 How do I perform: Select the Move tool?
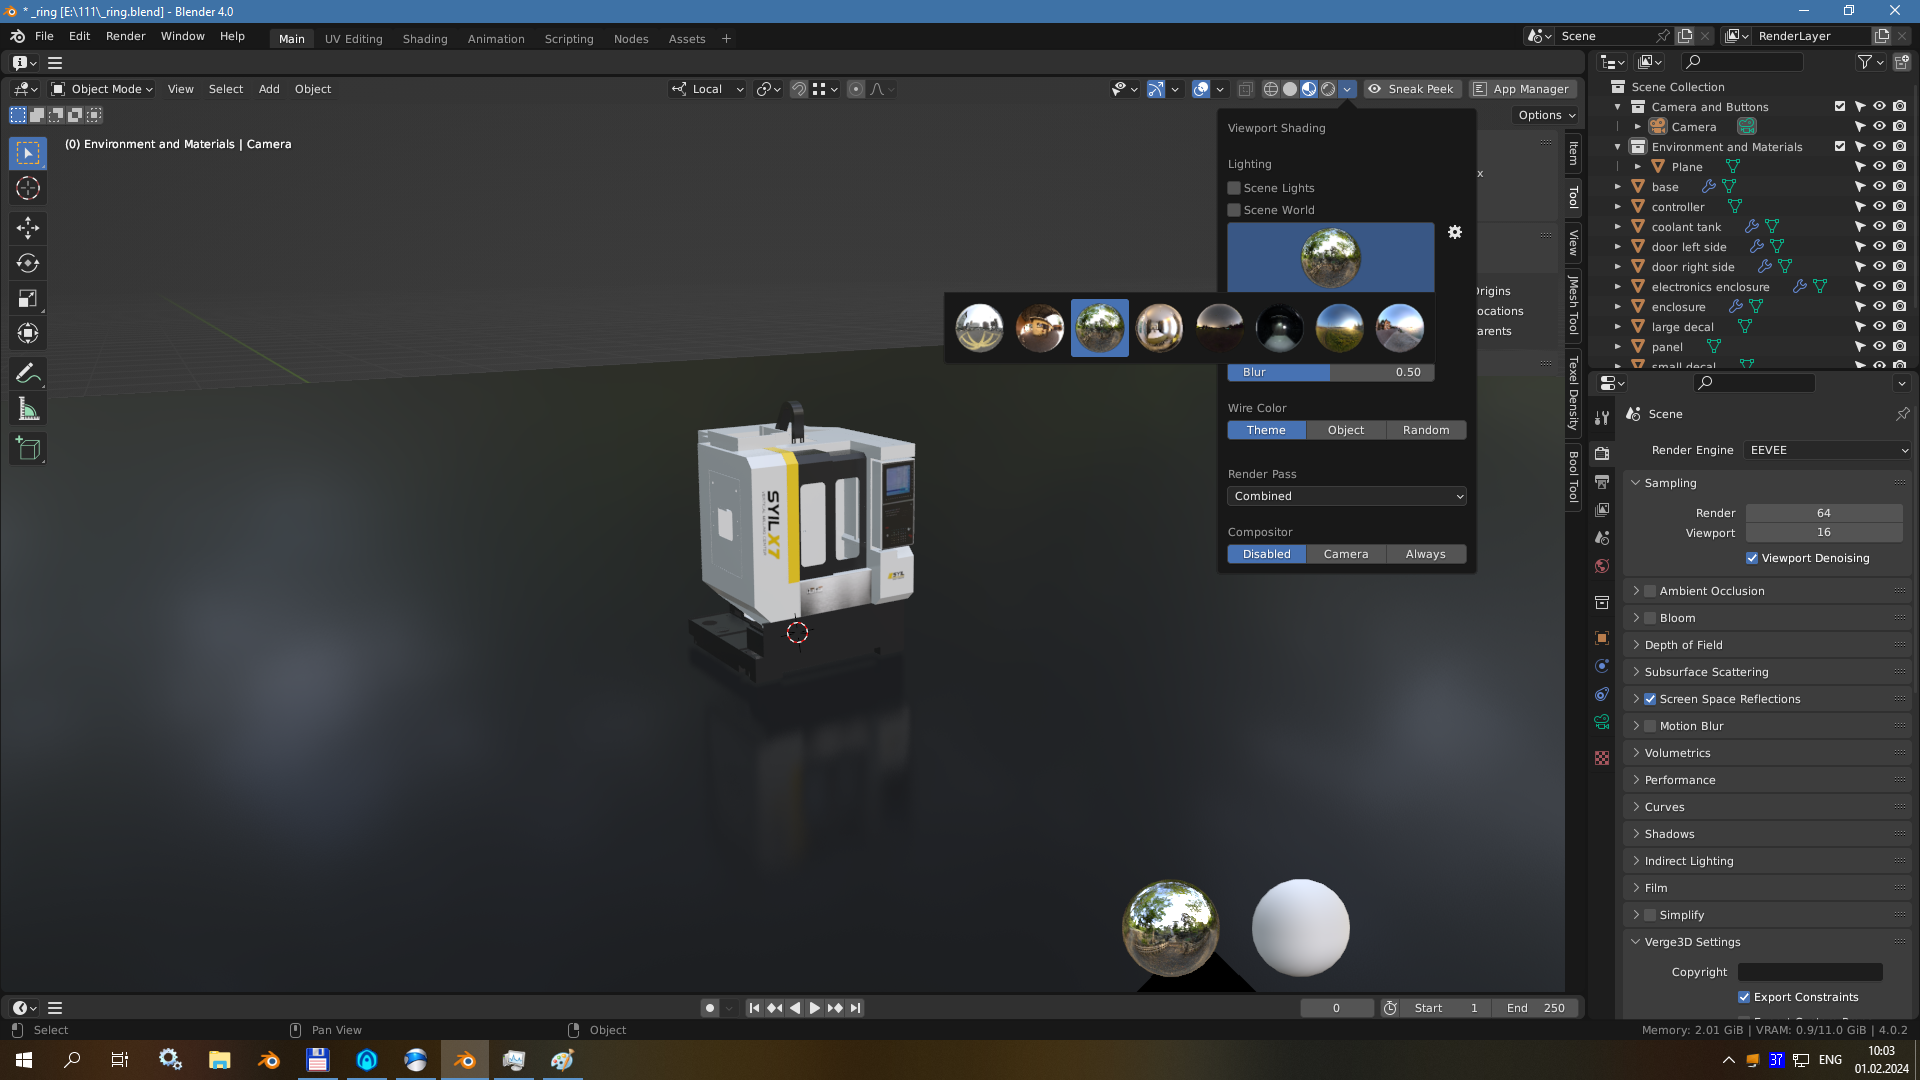tap(28, 229)
